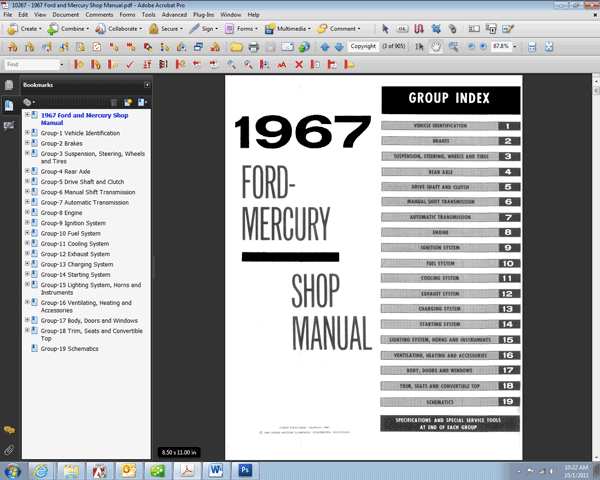Viewport: 600px width, 480px height.
Task: Click the red checkmark icon in third toolbar
Action: 130,64
